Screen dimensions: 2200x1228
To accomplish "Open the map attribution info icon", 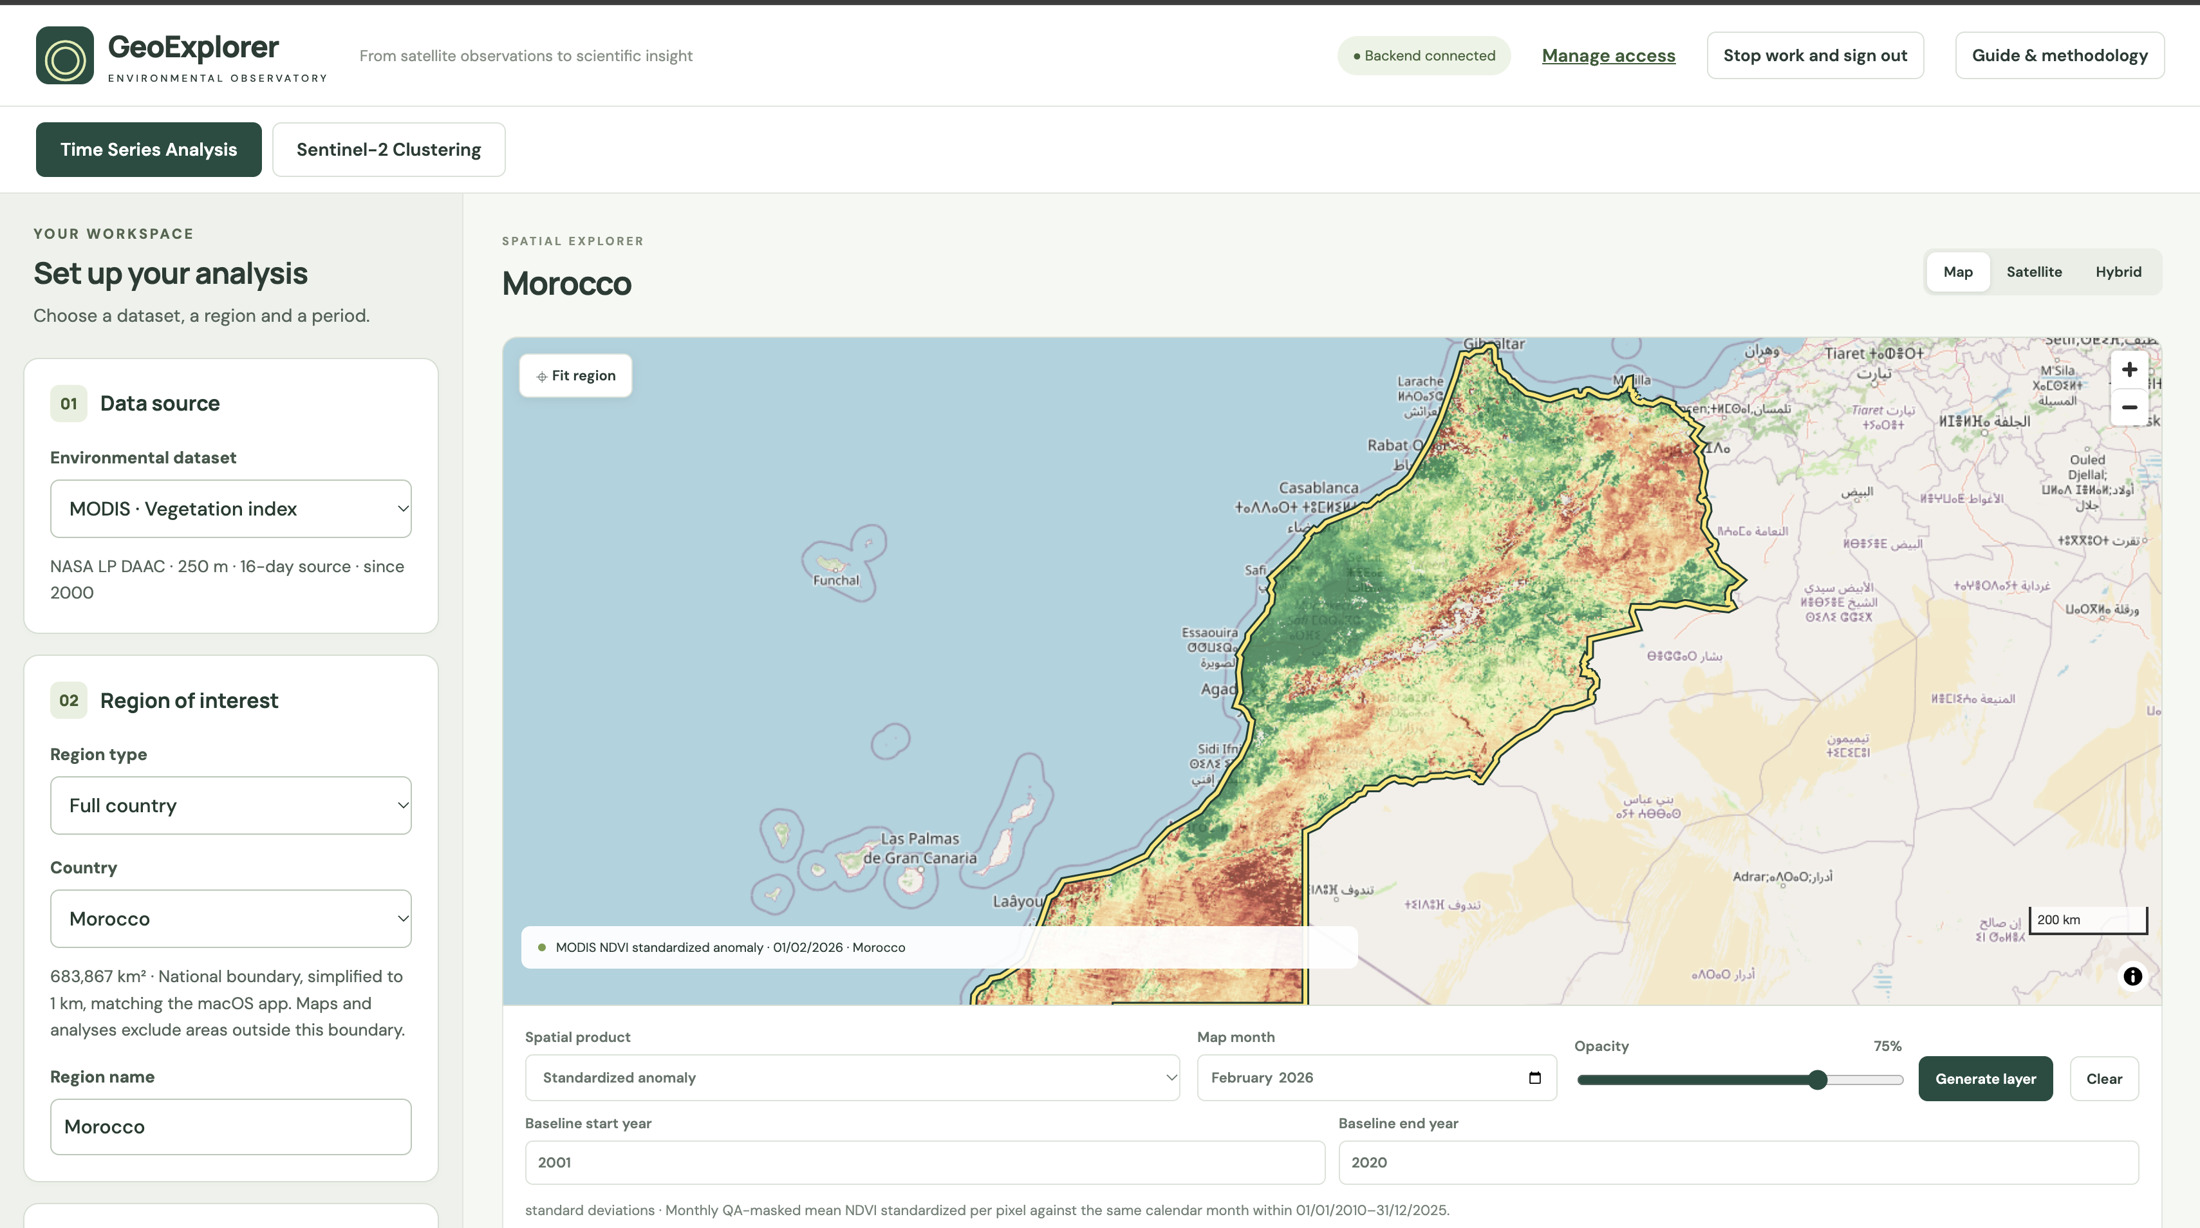I will click(x=2132, y=976).
